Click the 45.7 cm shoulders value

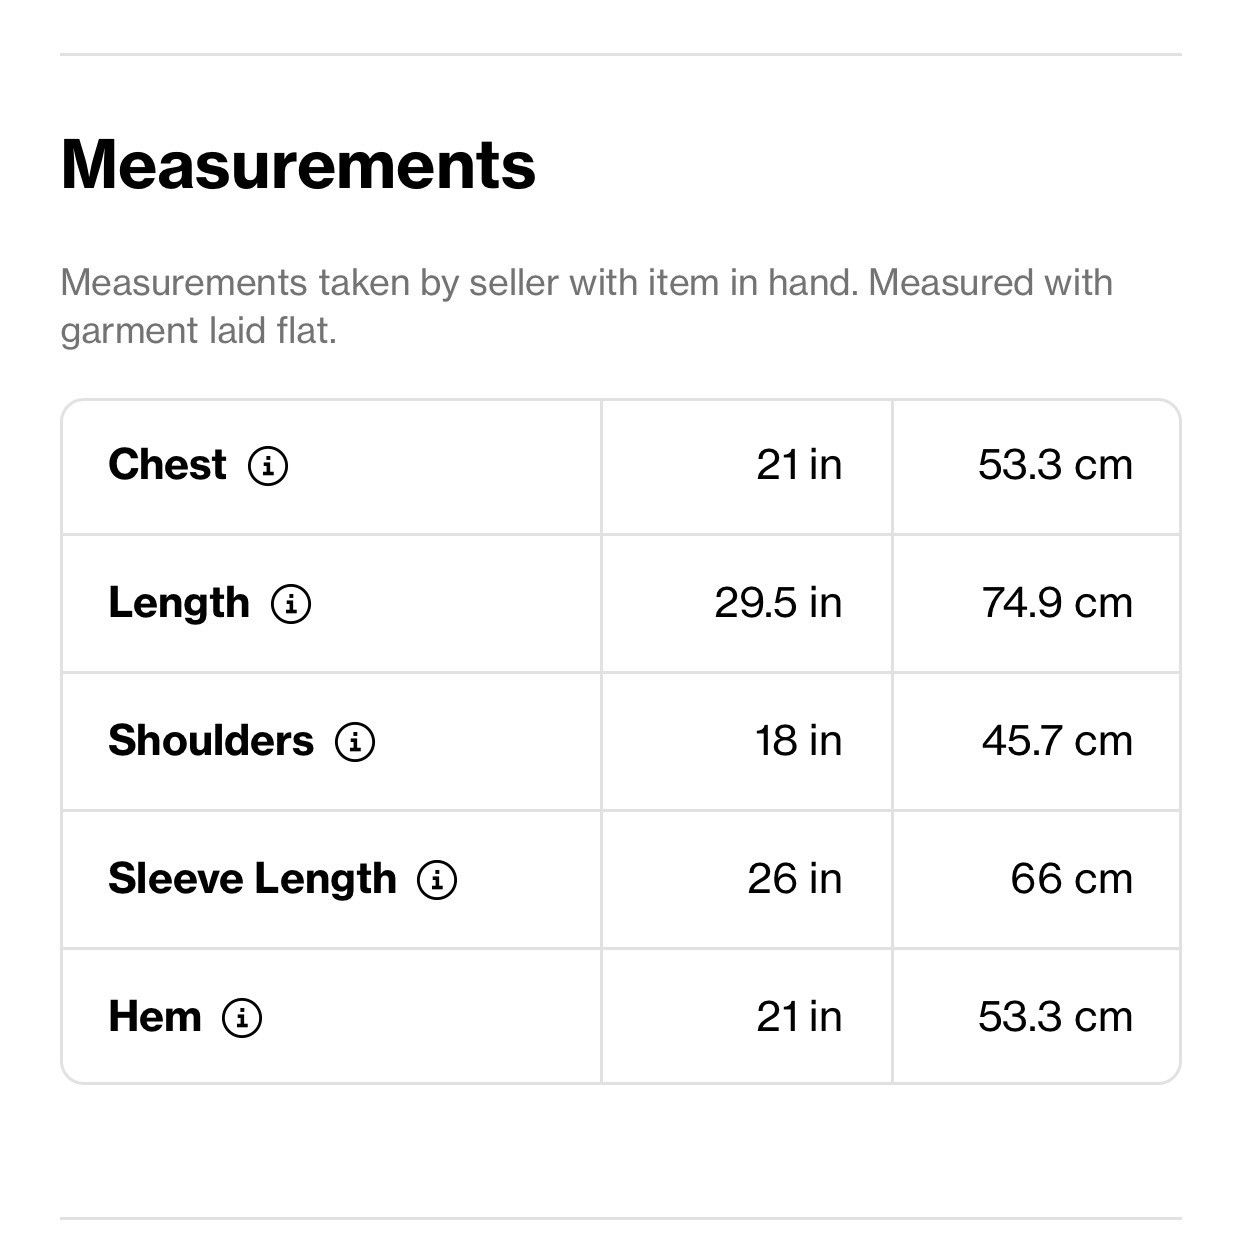click(x=1057, y=741)
